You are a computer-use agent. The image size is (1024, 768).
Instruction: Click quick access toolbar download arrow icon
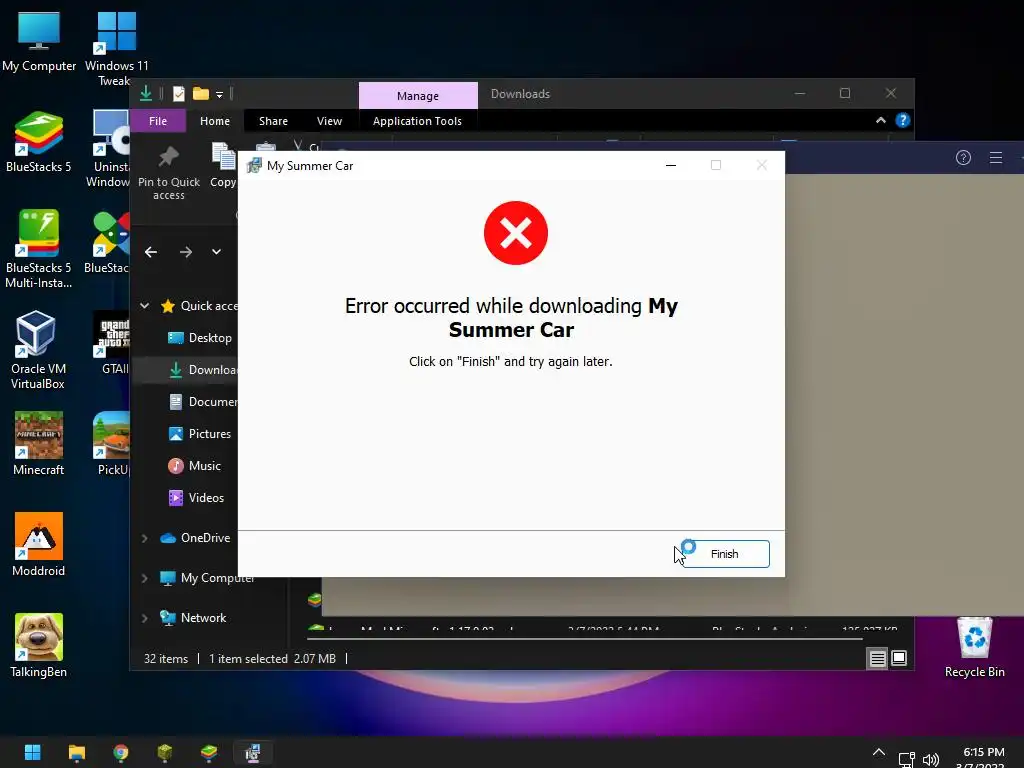pyautogui.click(x=146, y=93)
